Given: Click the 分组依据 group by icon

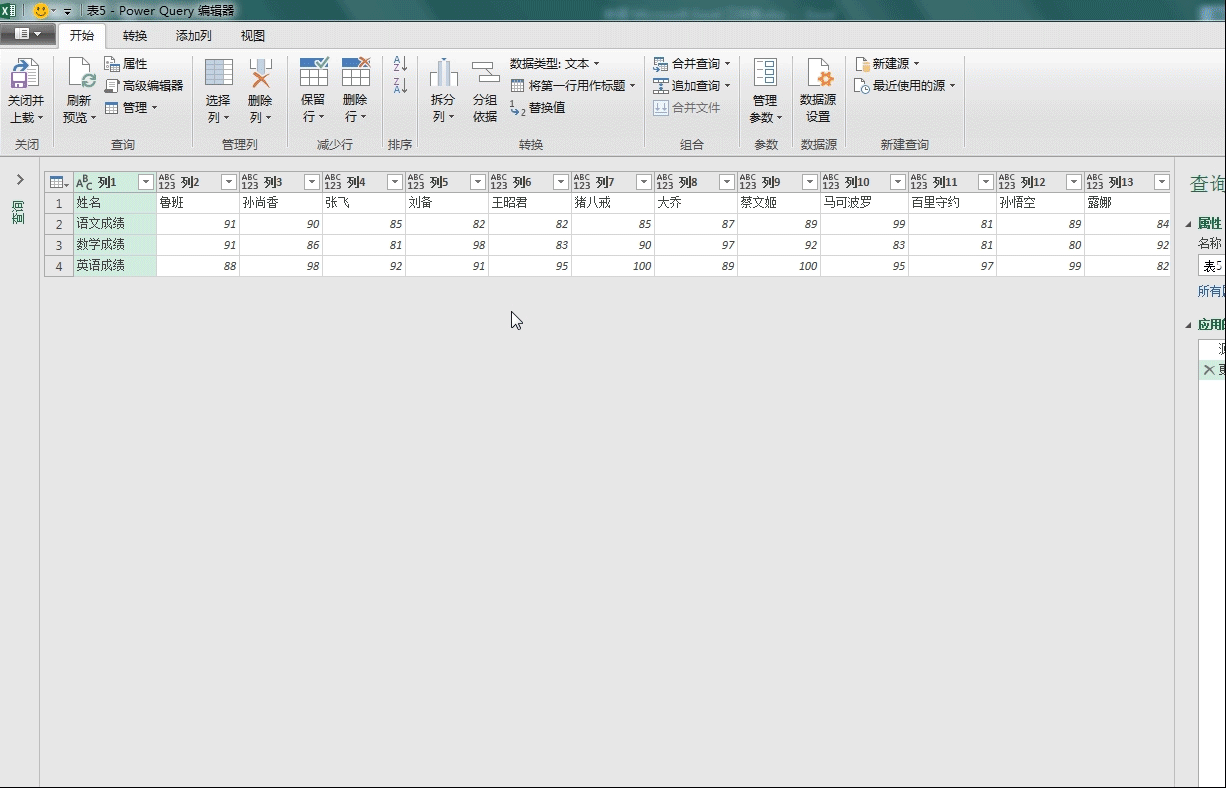Looking at the screenshot, I should [x=485, y=73].
